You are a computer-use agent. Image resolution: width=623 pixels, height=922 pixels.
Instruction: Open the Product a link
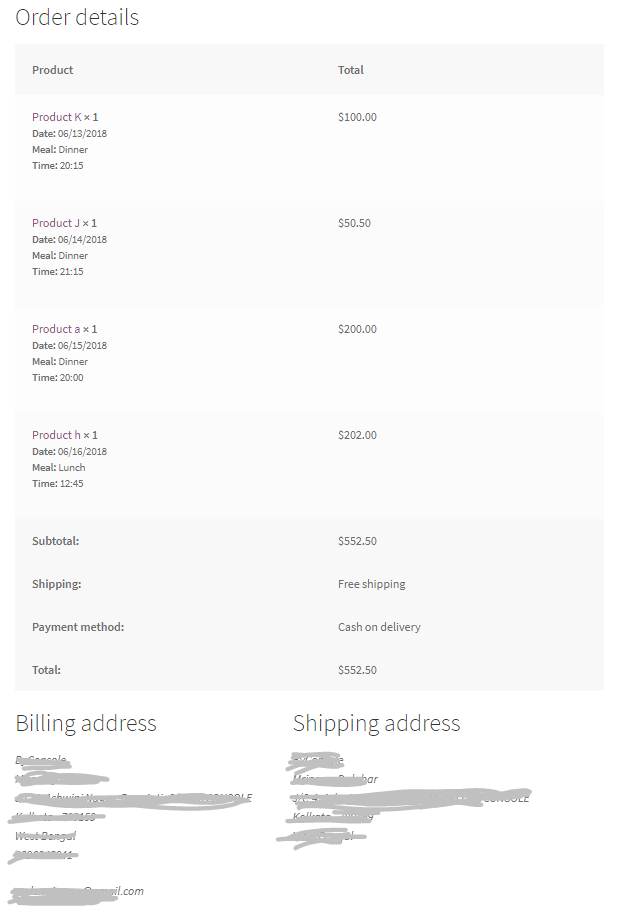pos(56,329)
